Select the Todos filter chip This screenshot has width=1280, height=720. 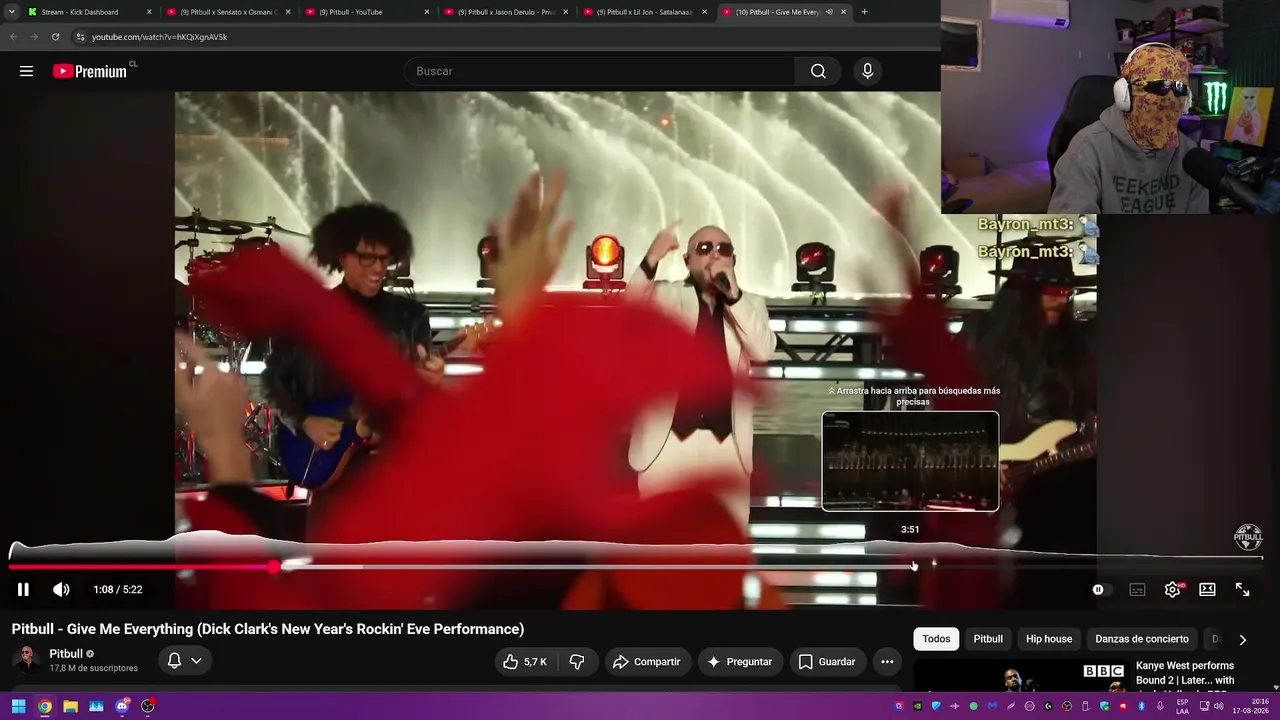[936, 639]
